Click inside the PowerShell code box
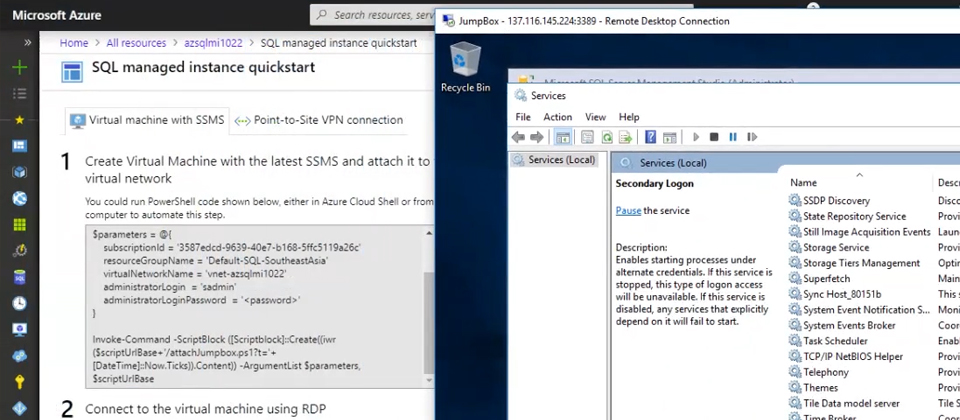The height and width of the screenshot is (420, 960). pyautogui.click(x=254, y=306)
